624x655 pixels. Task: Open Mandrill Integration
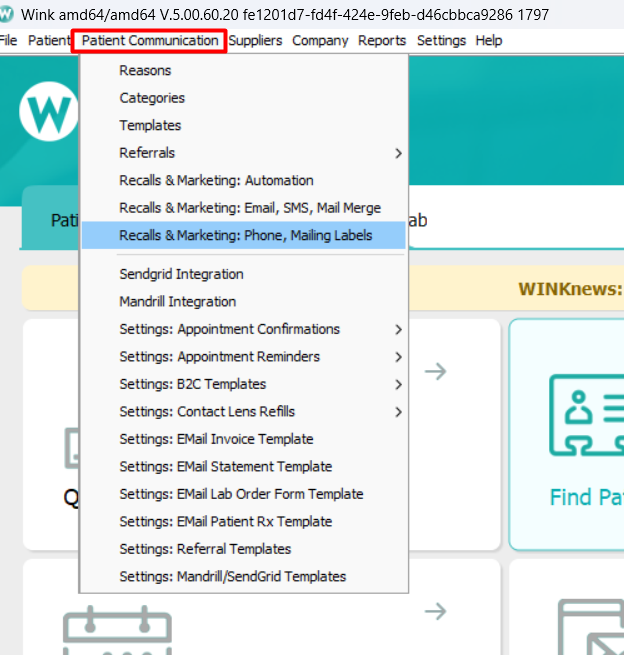tap(244, 302)
